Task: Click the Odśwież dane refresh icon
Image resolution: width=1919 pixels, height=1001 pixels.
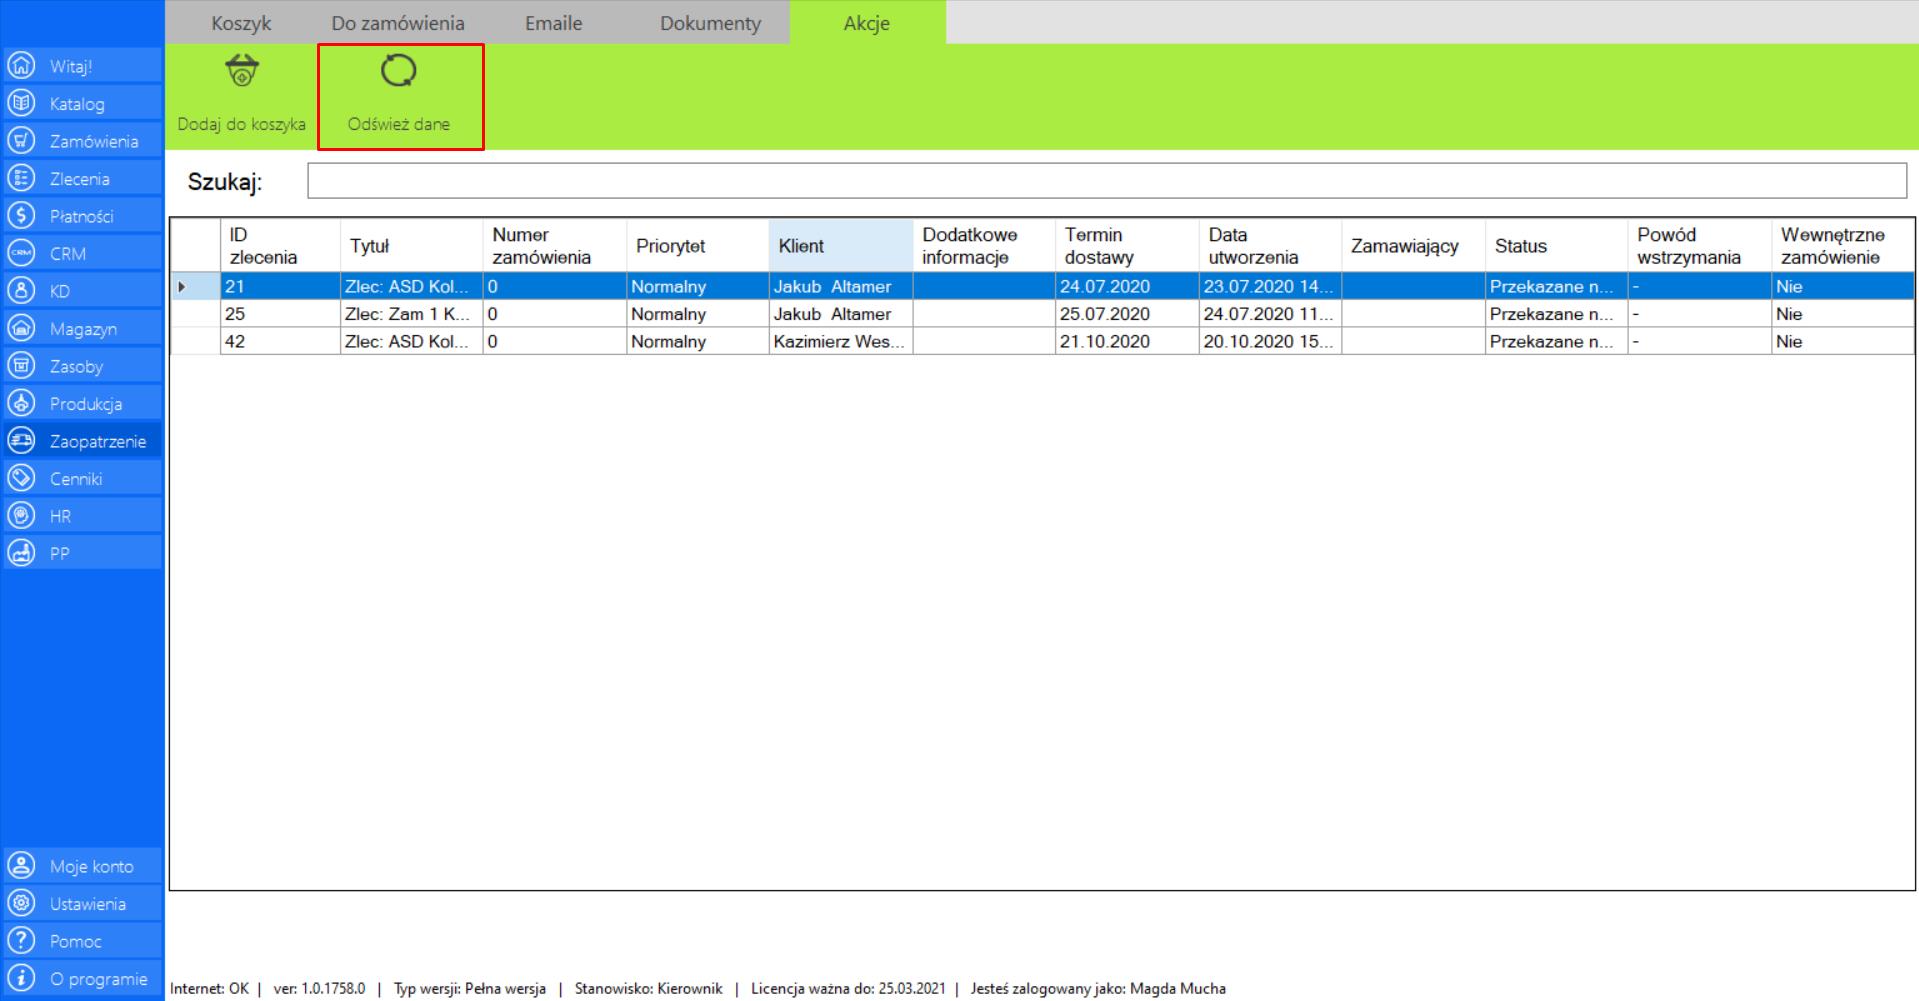Action: tap(399, 71)
